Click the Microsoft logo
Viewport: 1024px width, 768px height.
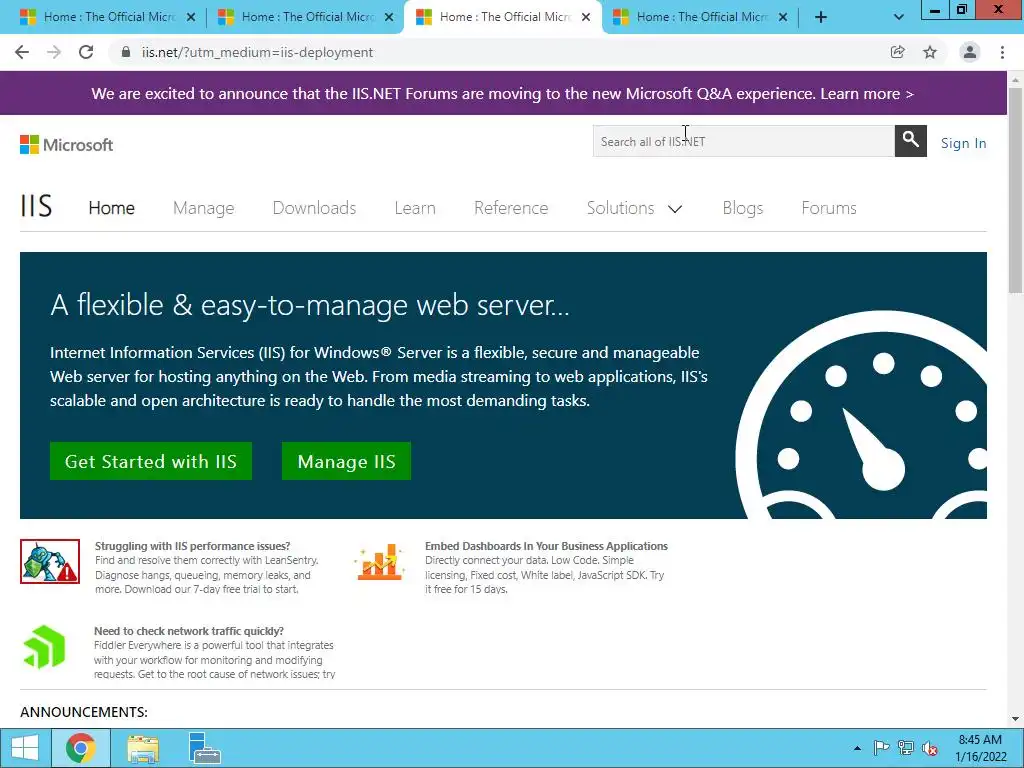[x=67, y=144]
